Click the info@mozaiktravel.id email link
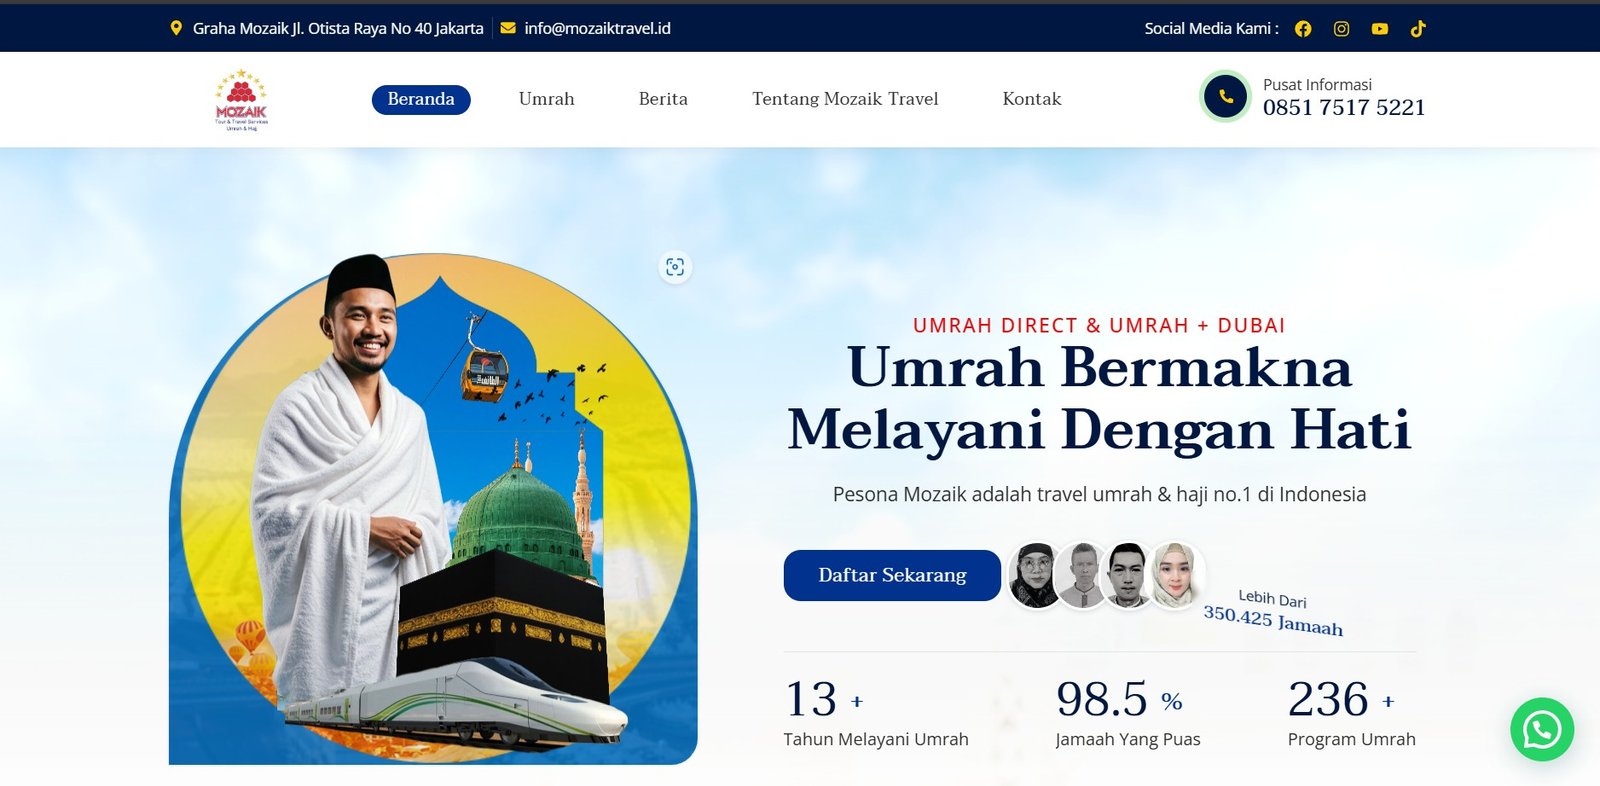 coord(597,28)
